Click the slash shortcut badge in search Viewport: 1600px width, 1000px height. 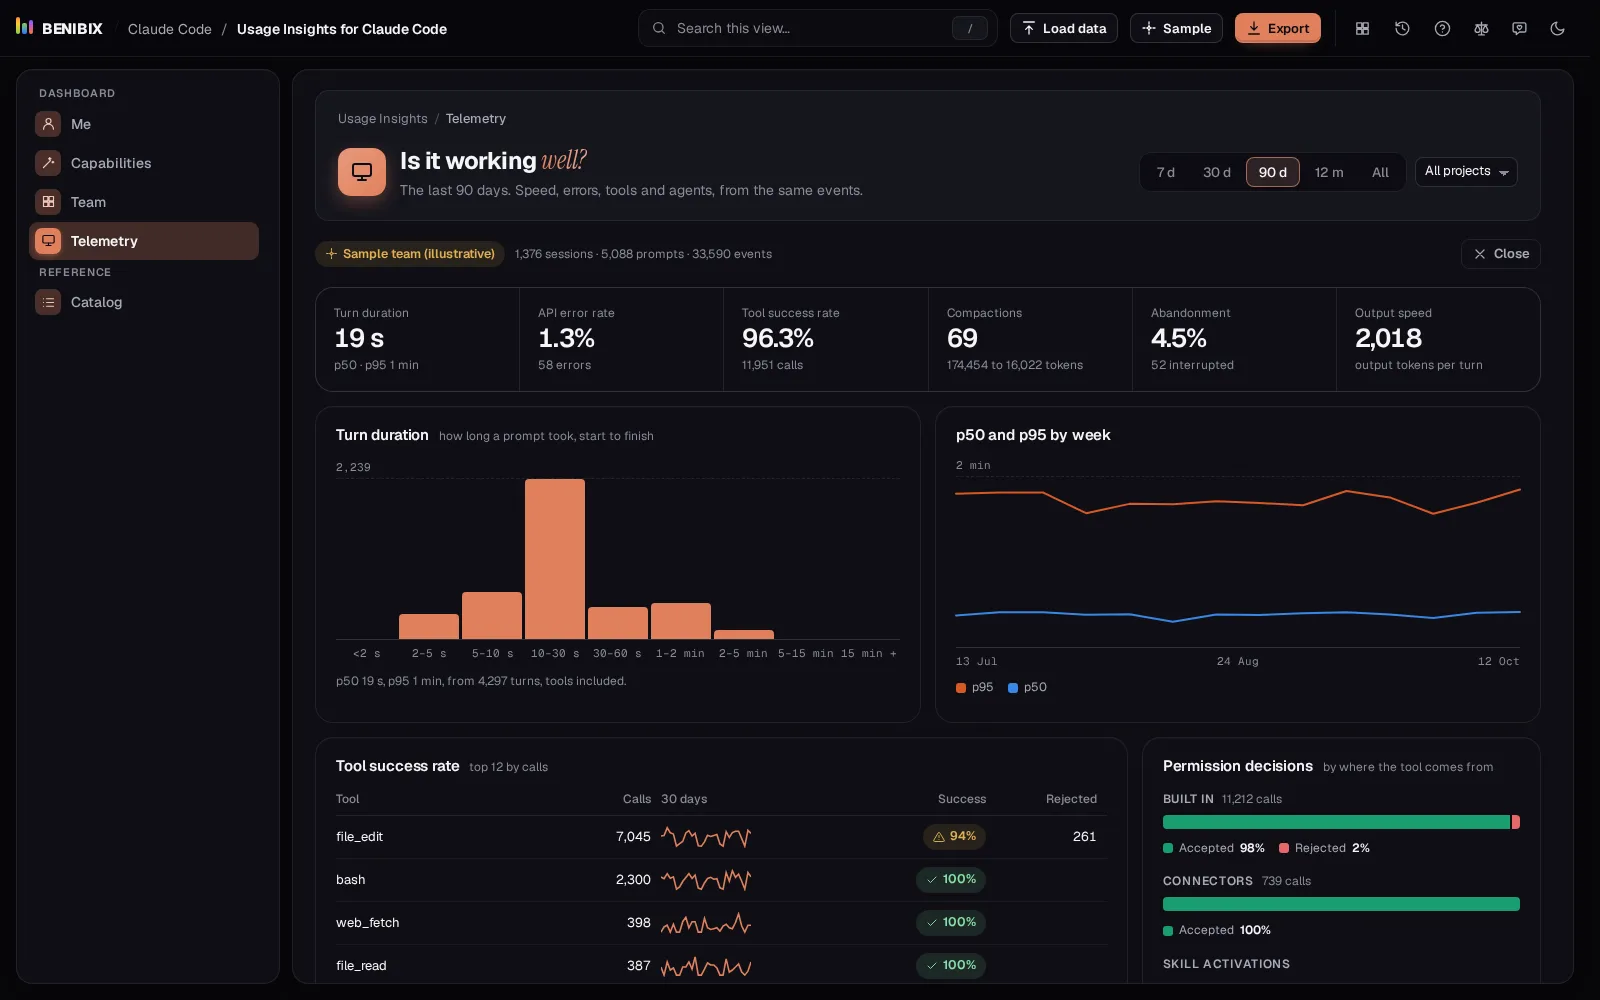pyautogui.click(x=969, y=29)
